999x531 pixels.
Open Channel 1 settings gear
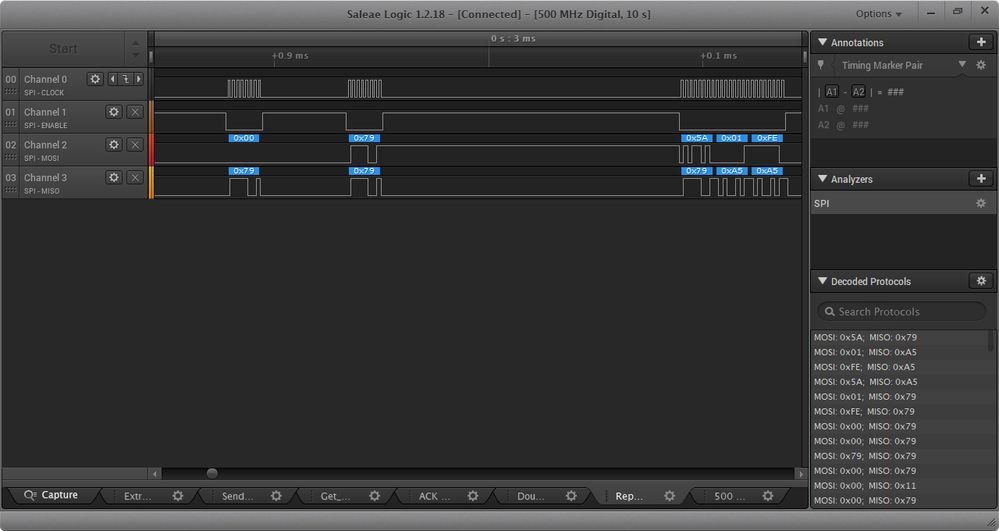113,112
